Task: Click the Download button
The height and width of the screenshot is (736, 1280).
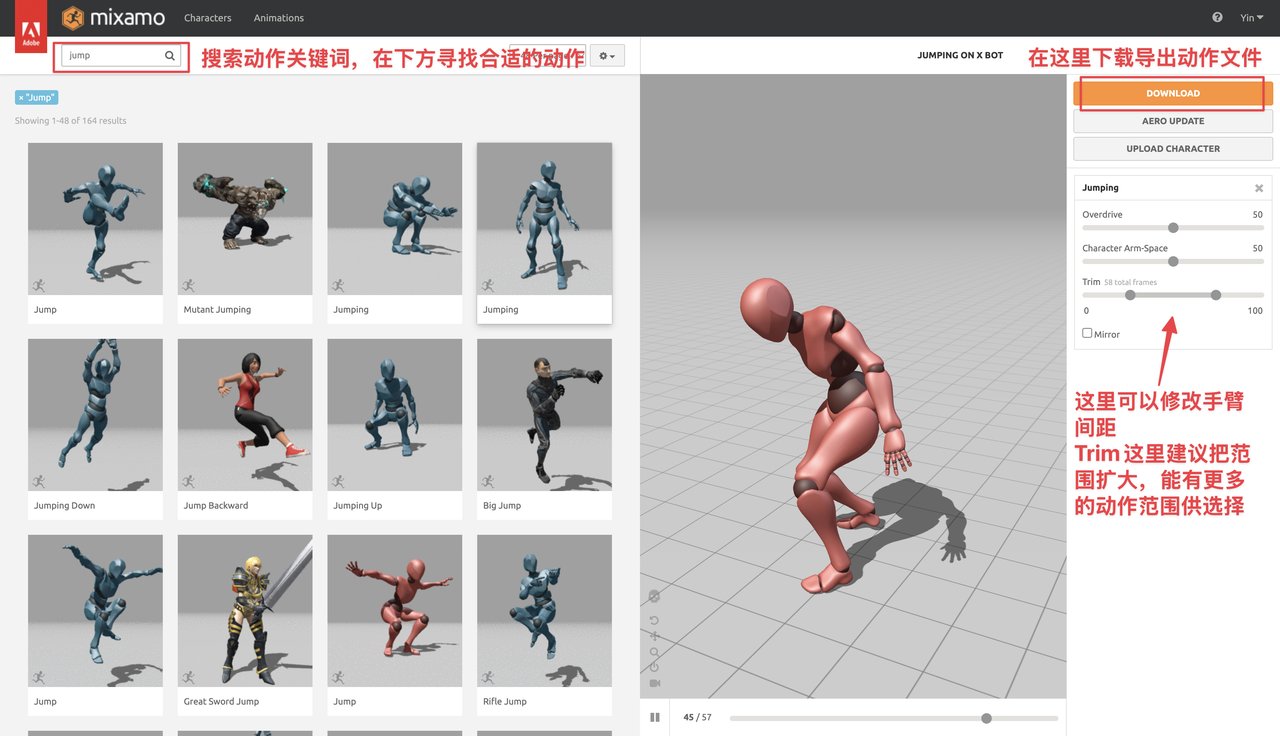Action: click(x=1173, y=93)
